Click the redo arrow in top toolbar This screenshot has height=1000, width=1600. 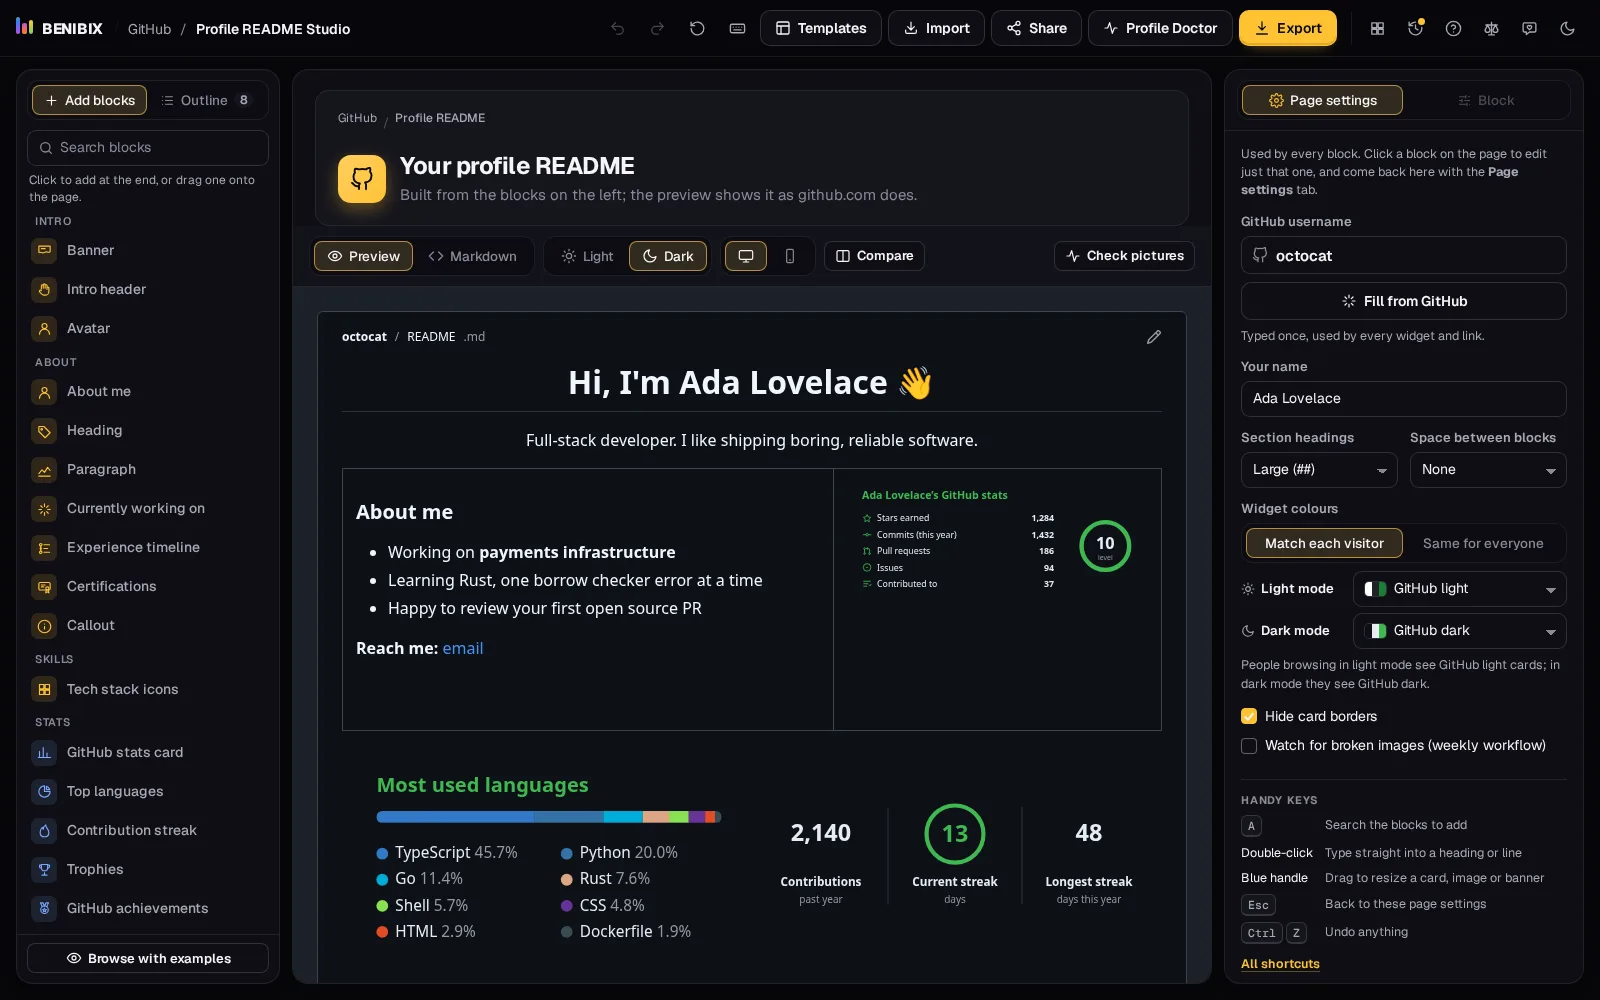657,29
